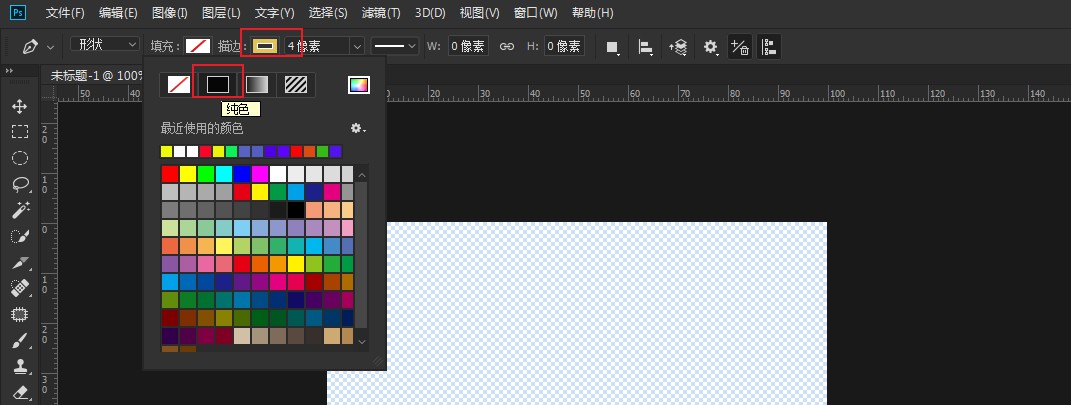Pick magenta swatch in first grid row
Viewport: 1071px width, 405px height.
pyautogui.click(x=260, y=173)
